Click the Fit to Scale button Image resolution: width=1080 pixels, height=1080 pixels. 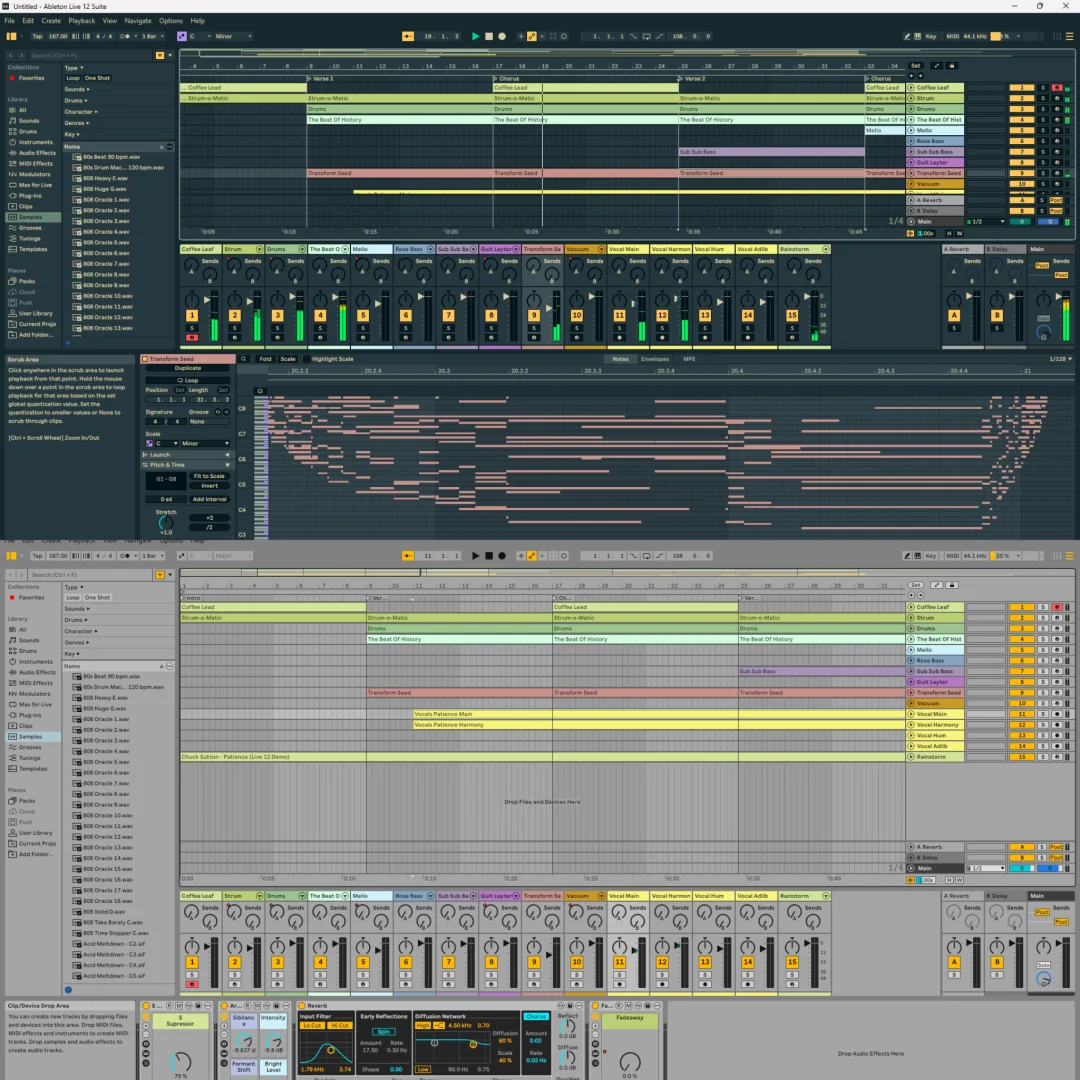(x=209, y=476)
